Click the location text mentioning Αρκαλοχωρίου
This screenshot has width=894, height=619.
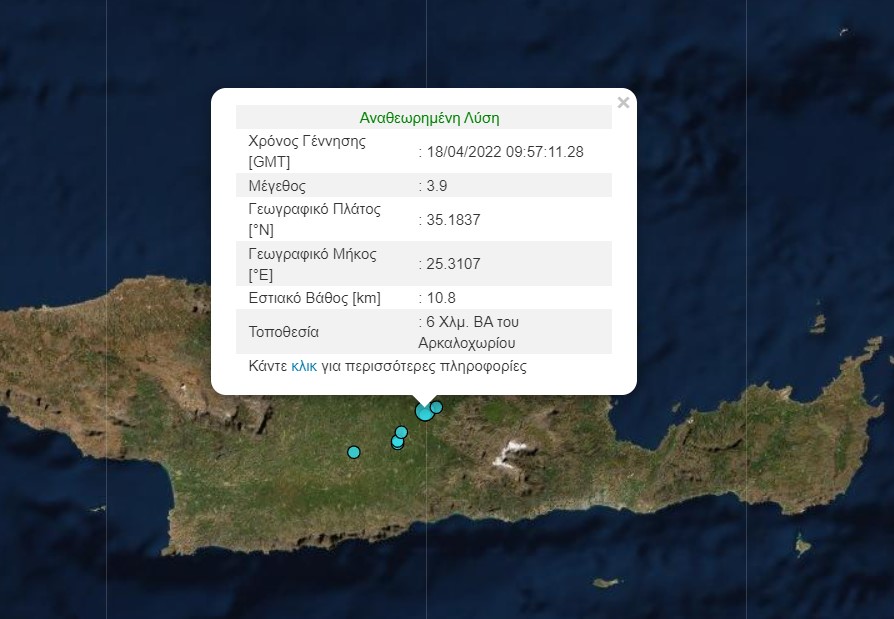[x=467, y=342]
